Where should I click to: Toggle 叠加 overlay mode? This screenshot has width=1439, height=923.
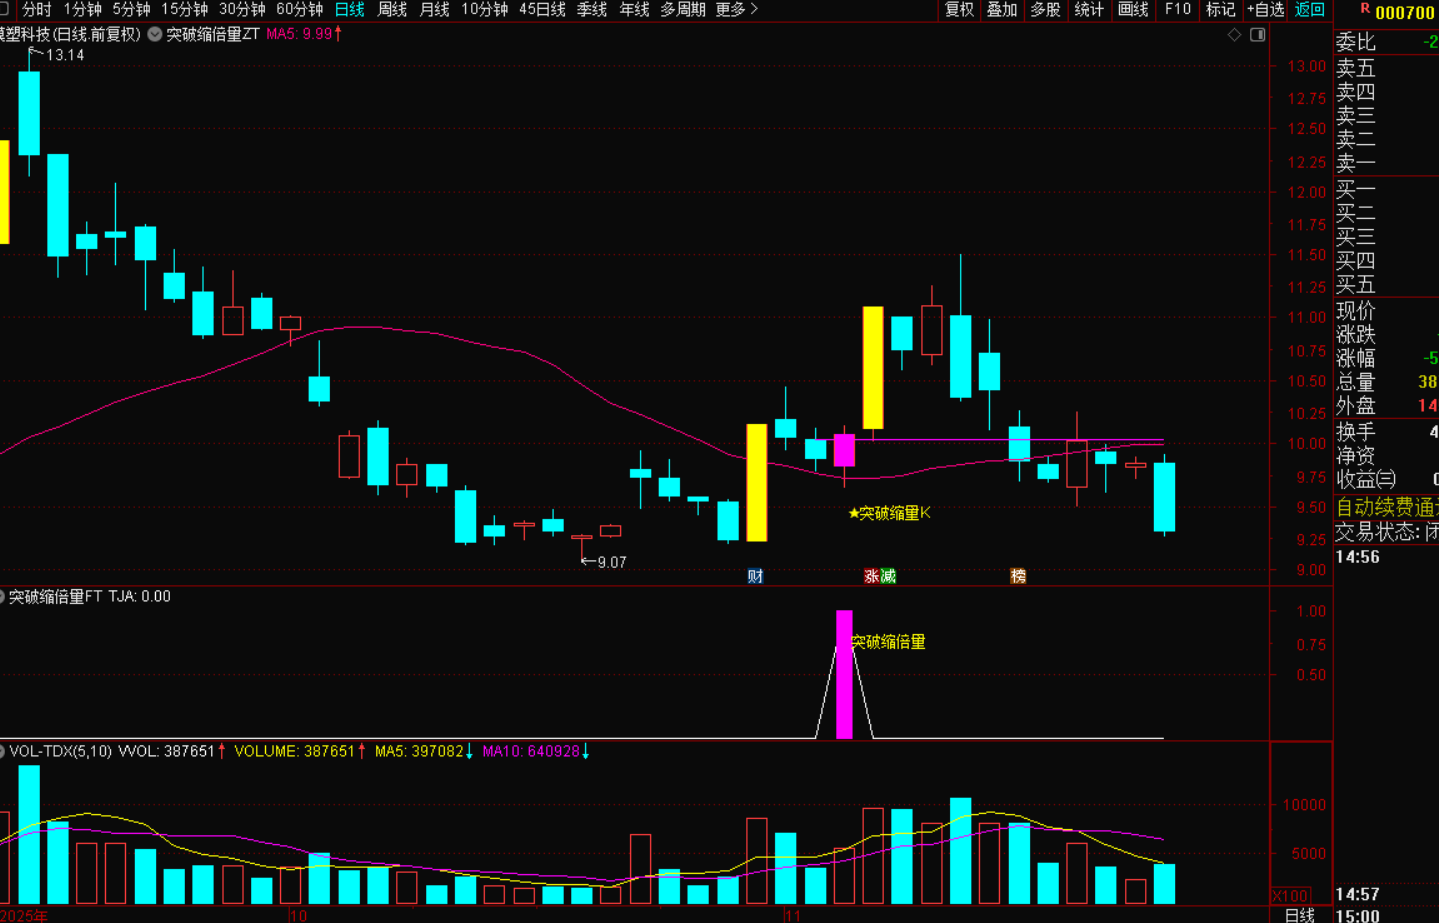pyautogui.click(x=1002, y=9)
